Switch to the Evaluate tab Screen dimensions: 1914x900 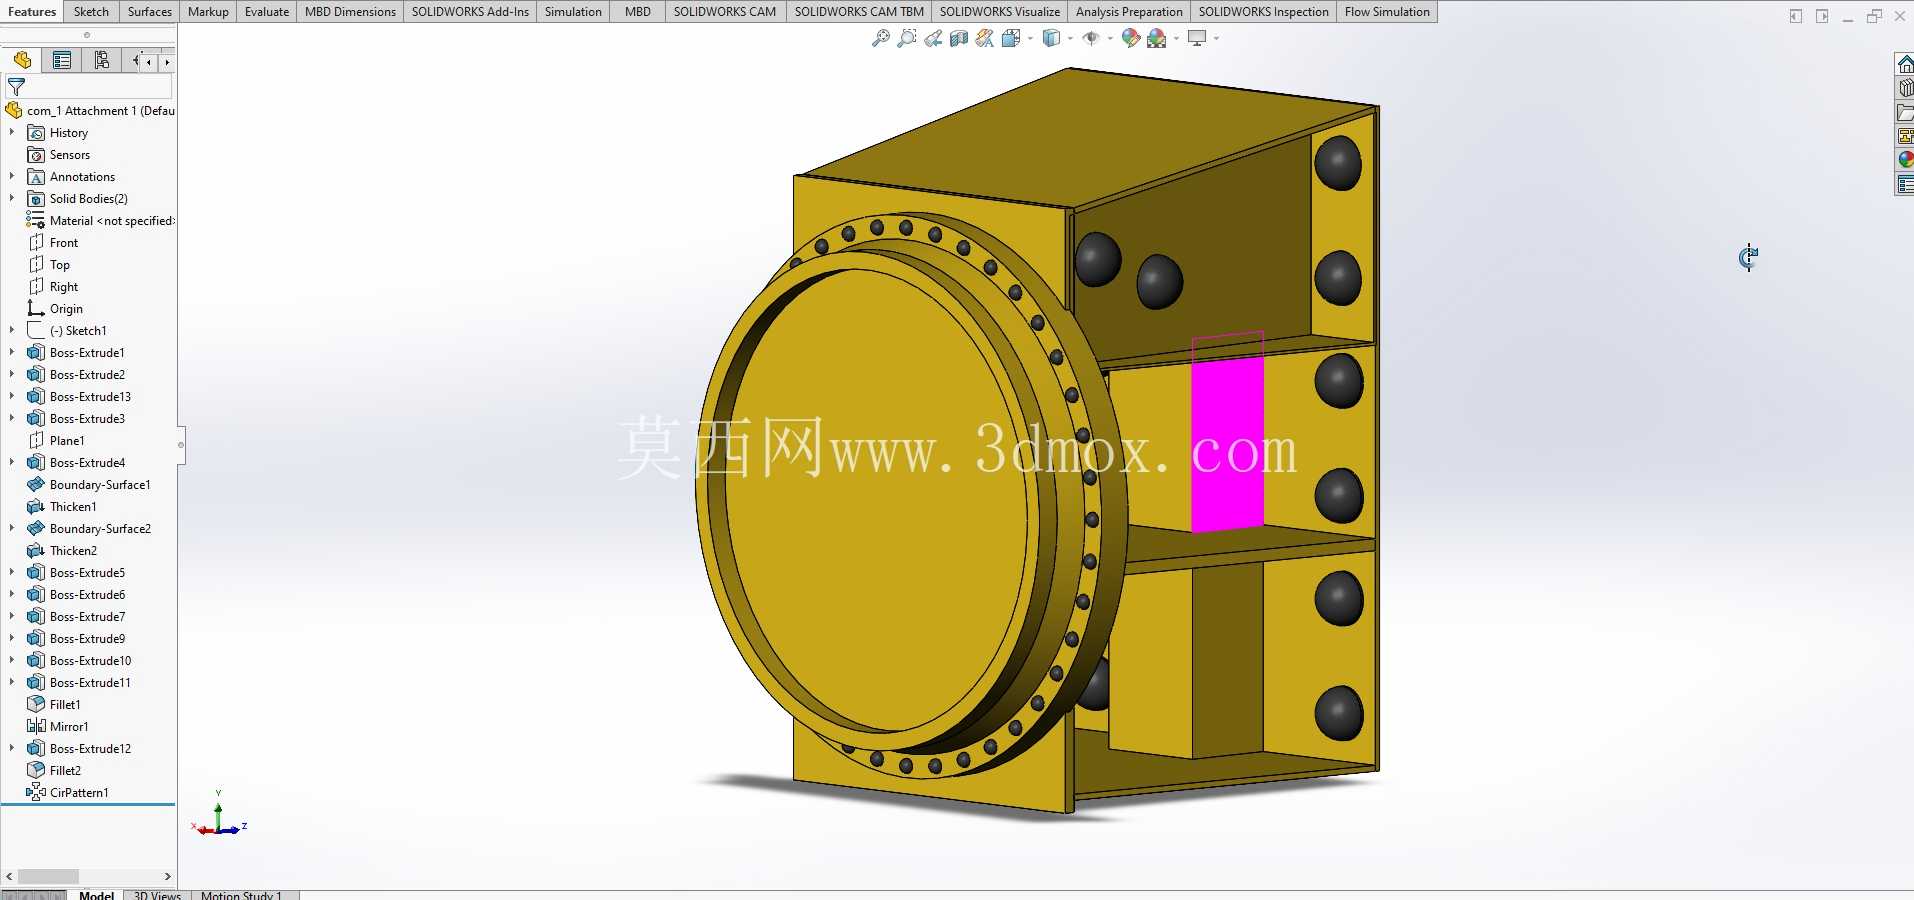point(267,12)
